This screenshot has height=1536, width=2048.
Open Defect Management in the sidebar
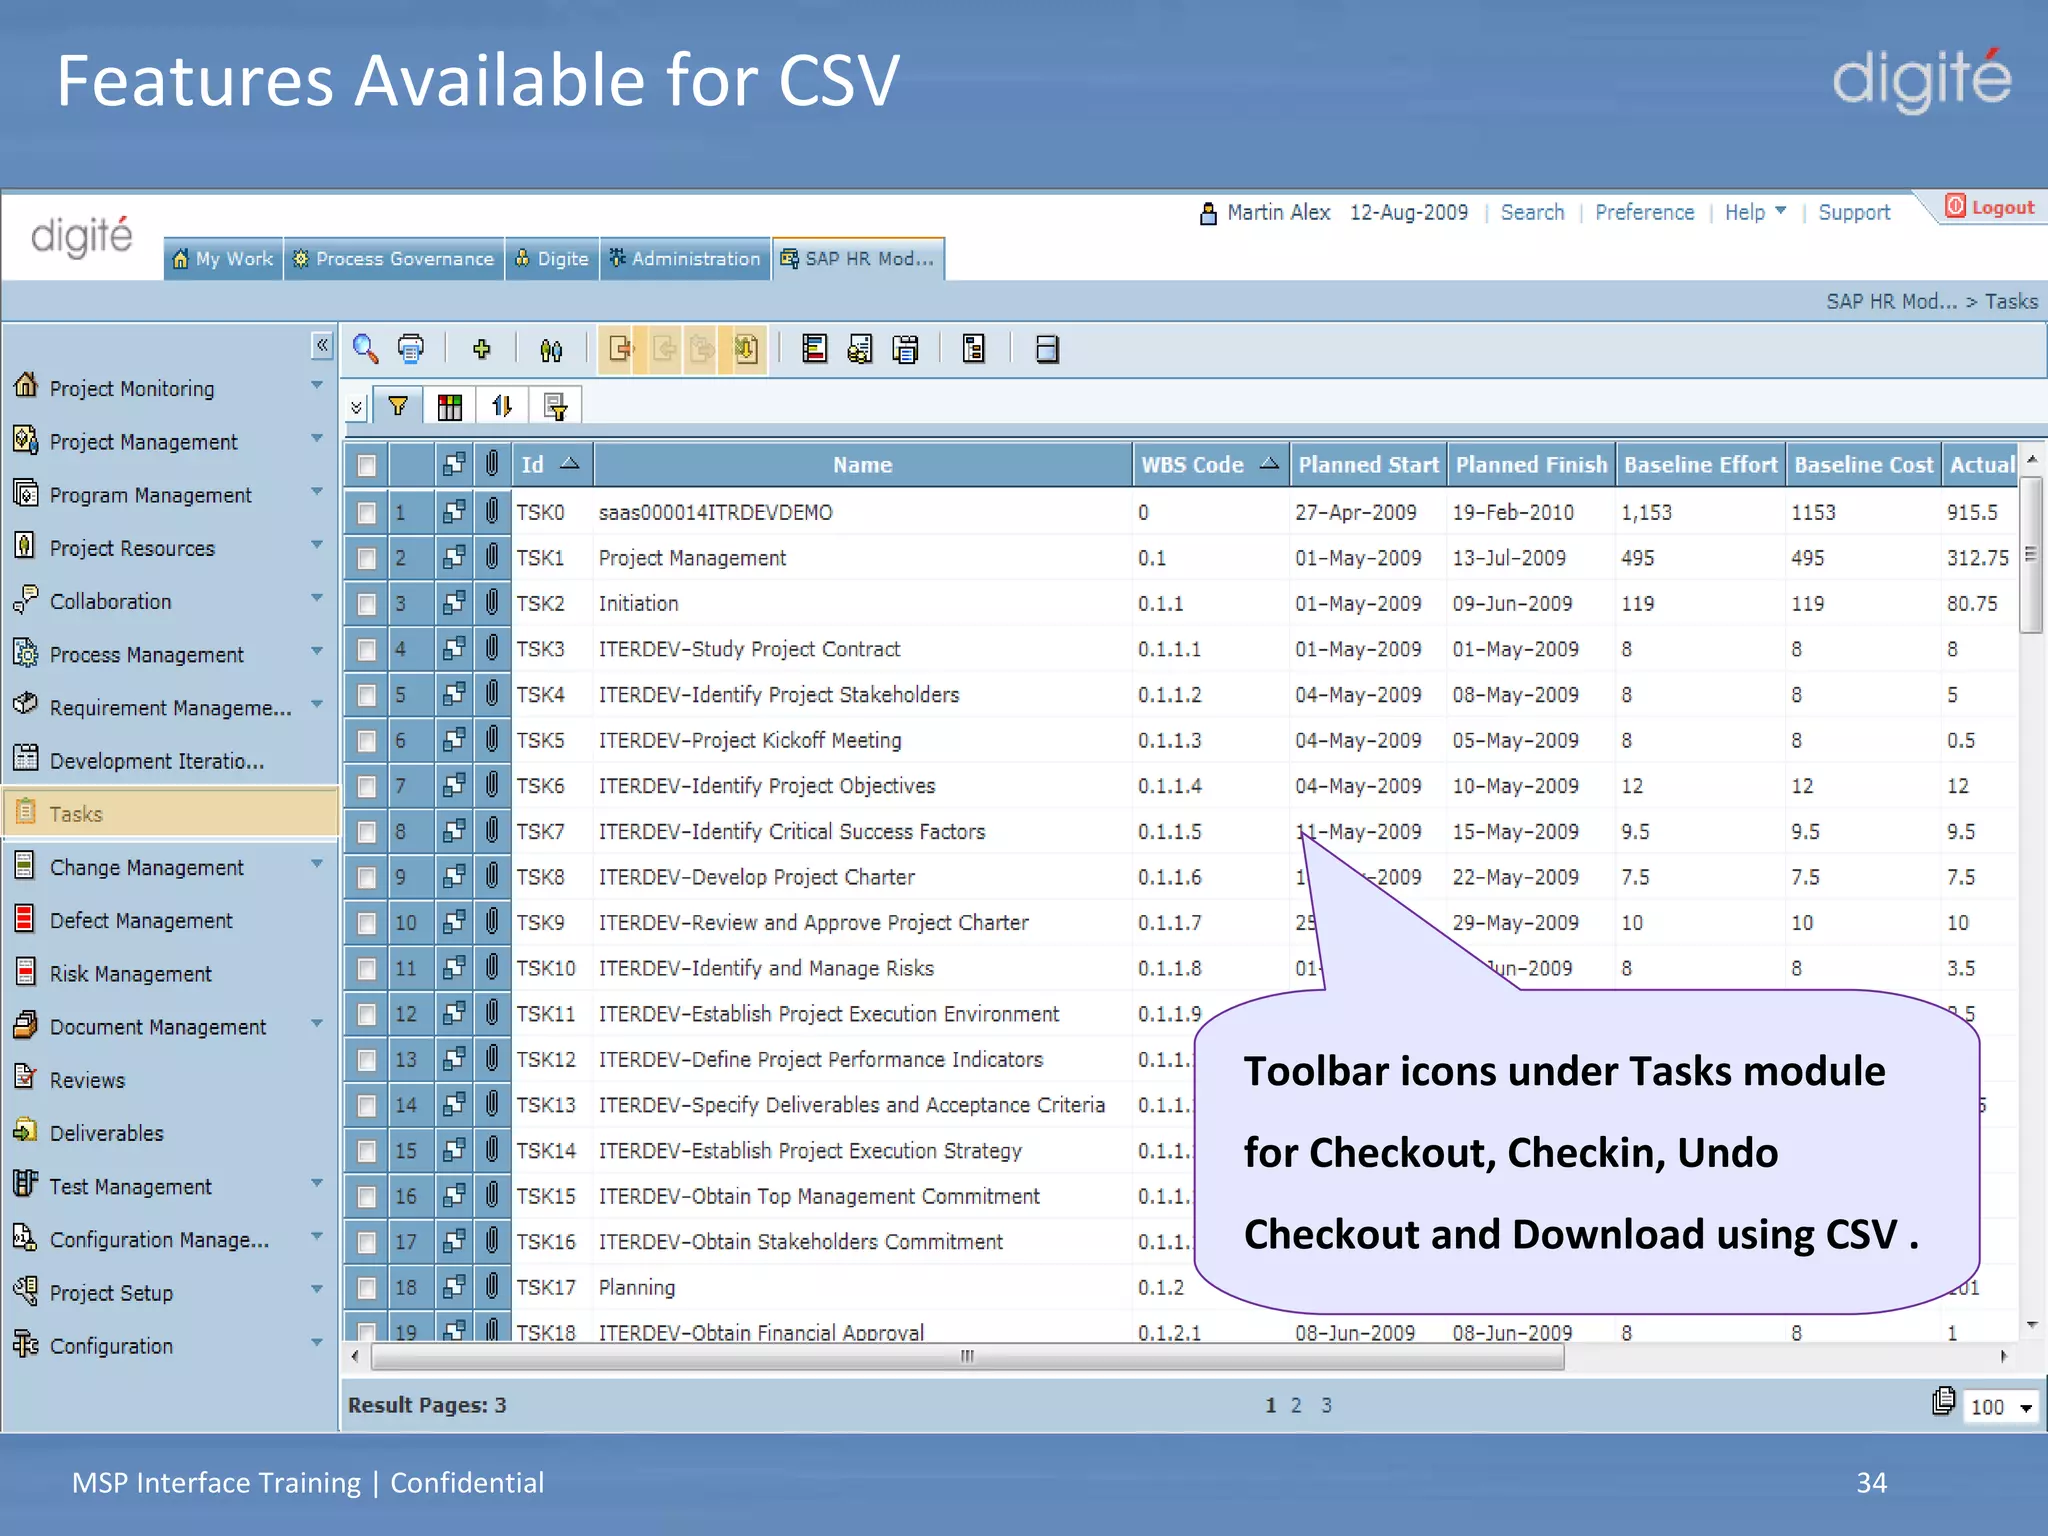pyautogui.click(x=141, y=920)
